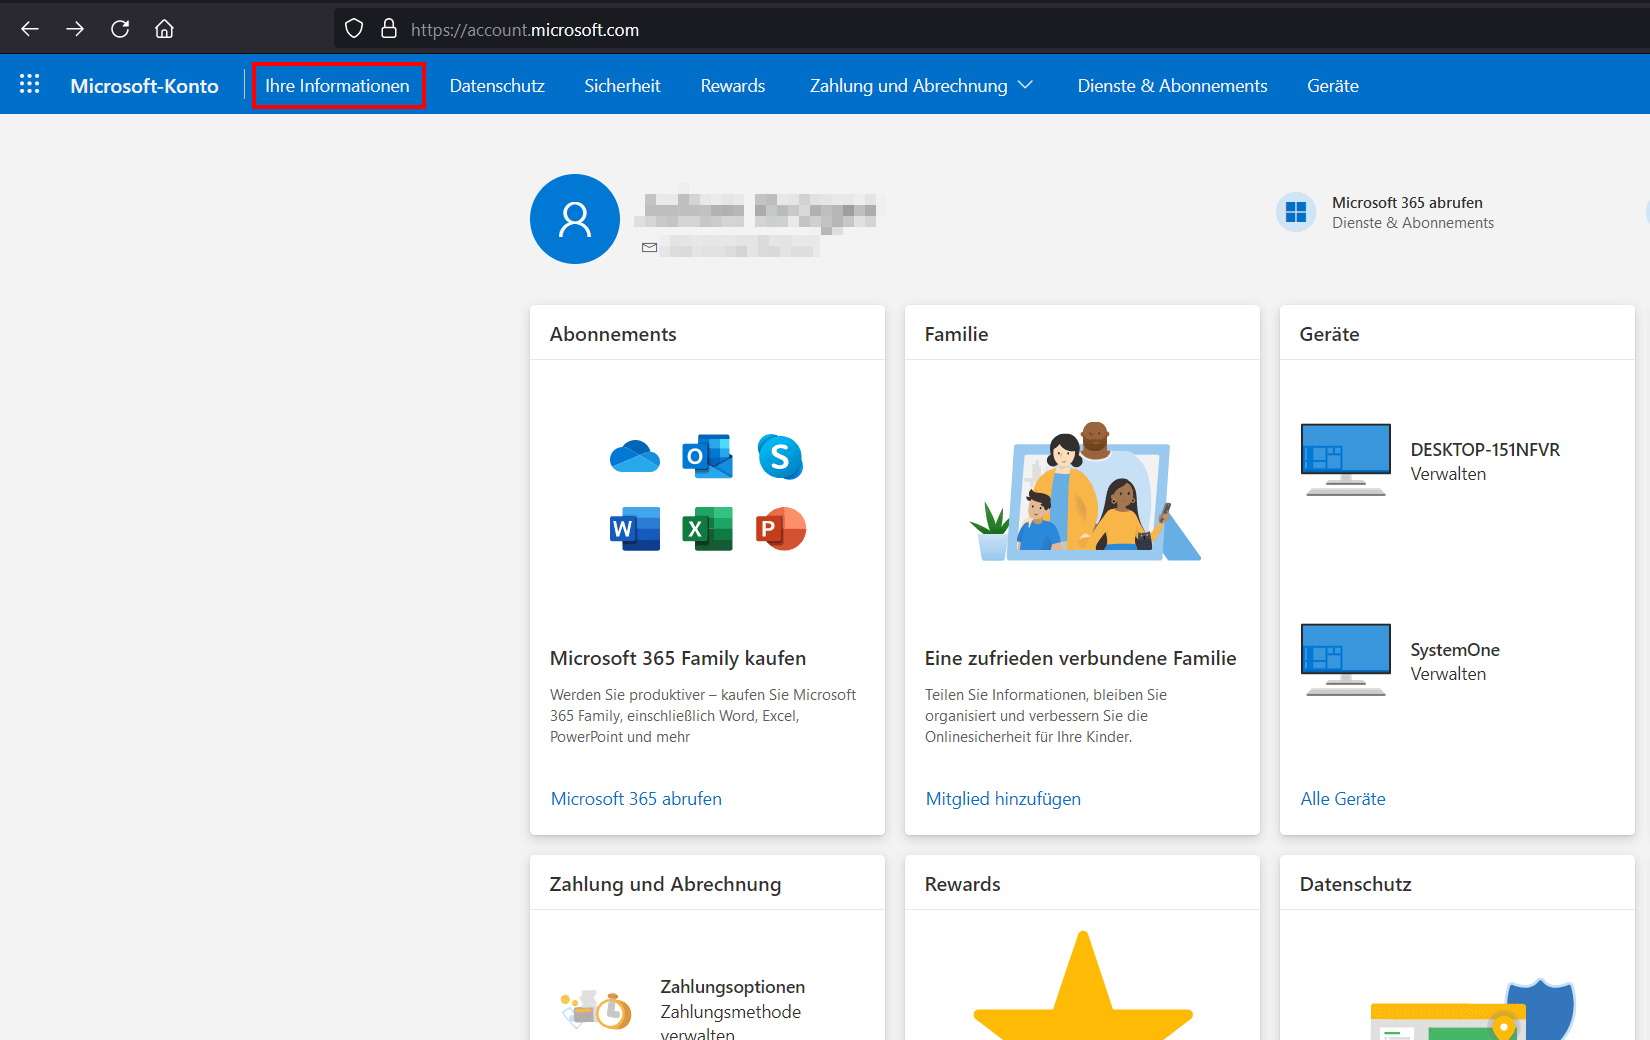Click the Rewards card heading

point(962,884)
